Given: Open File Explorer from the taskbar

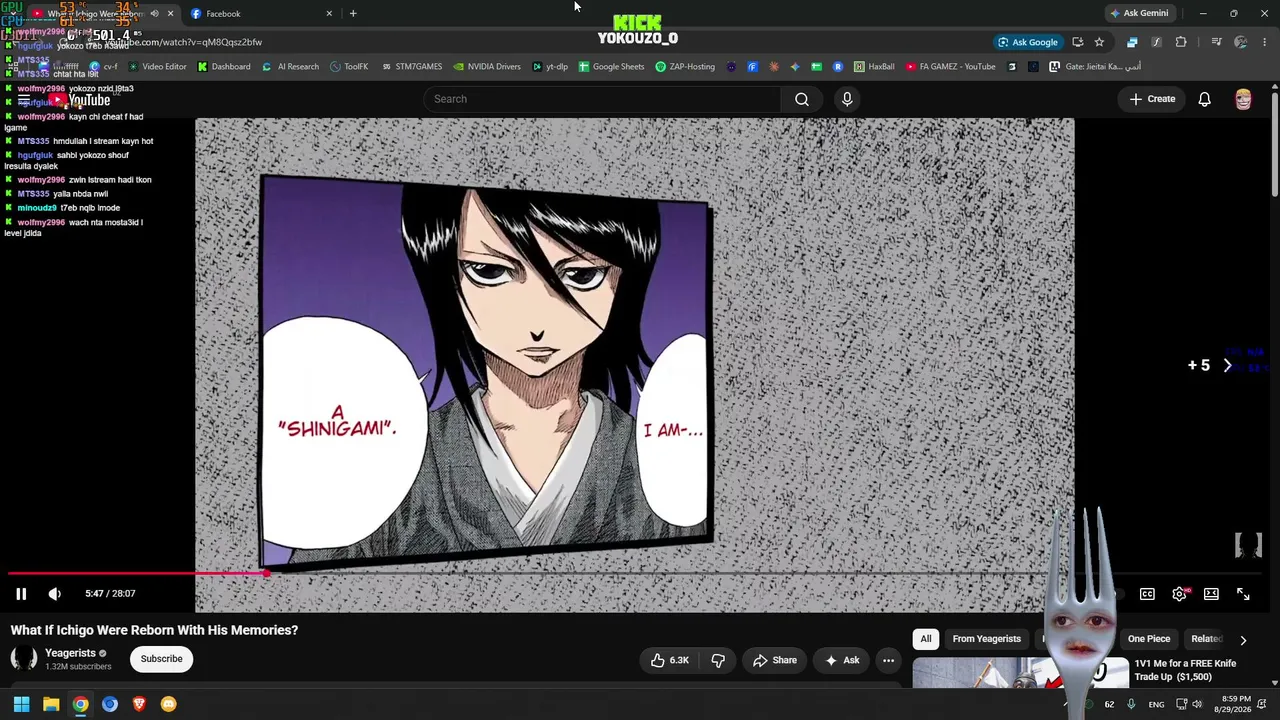Looking at the screenshot, I should coord(51,704).
